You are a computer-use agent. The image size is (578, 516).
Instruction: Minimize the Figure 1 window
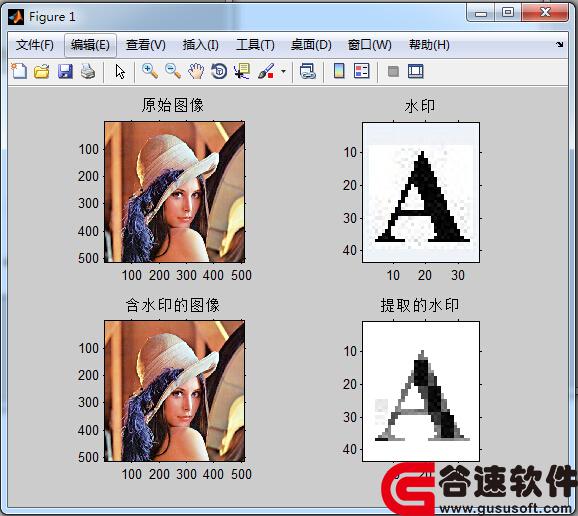pos(481,13)
